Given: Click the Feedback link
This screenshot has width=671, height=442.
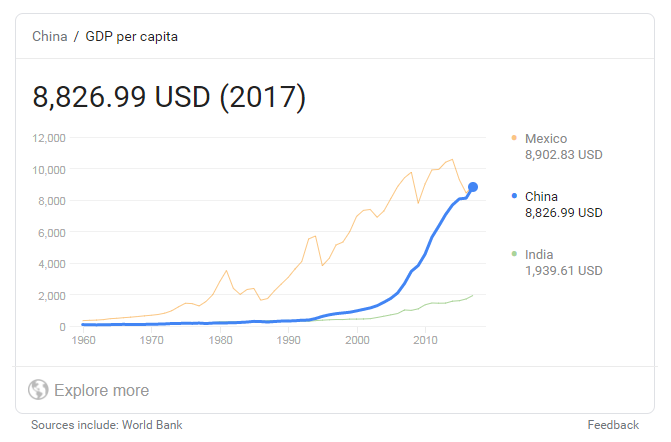Looking at the screenshot, I should point(613,425).
